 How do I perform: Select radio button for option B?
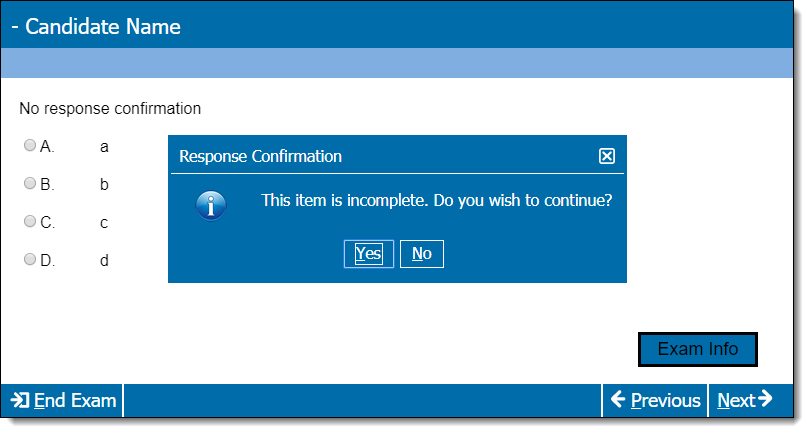pyautogui.click(x=30, y=183)
